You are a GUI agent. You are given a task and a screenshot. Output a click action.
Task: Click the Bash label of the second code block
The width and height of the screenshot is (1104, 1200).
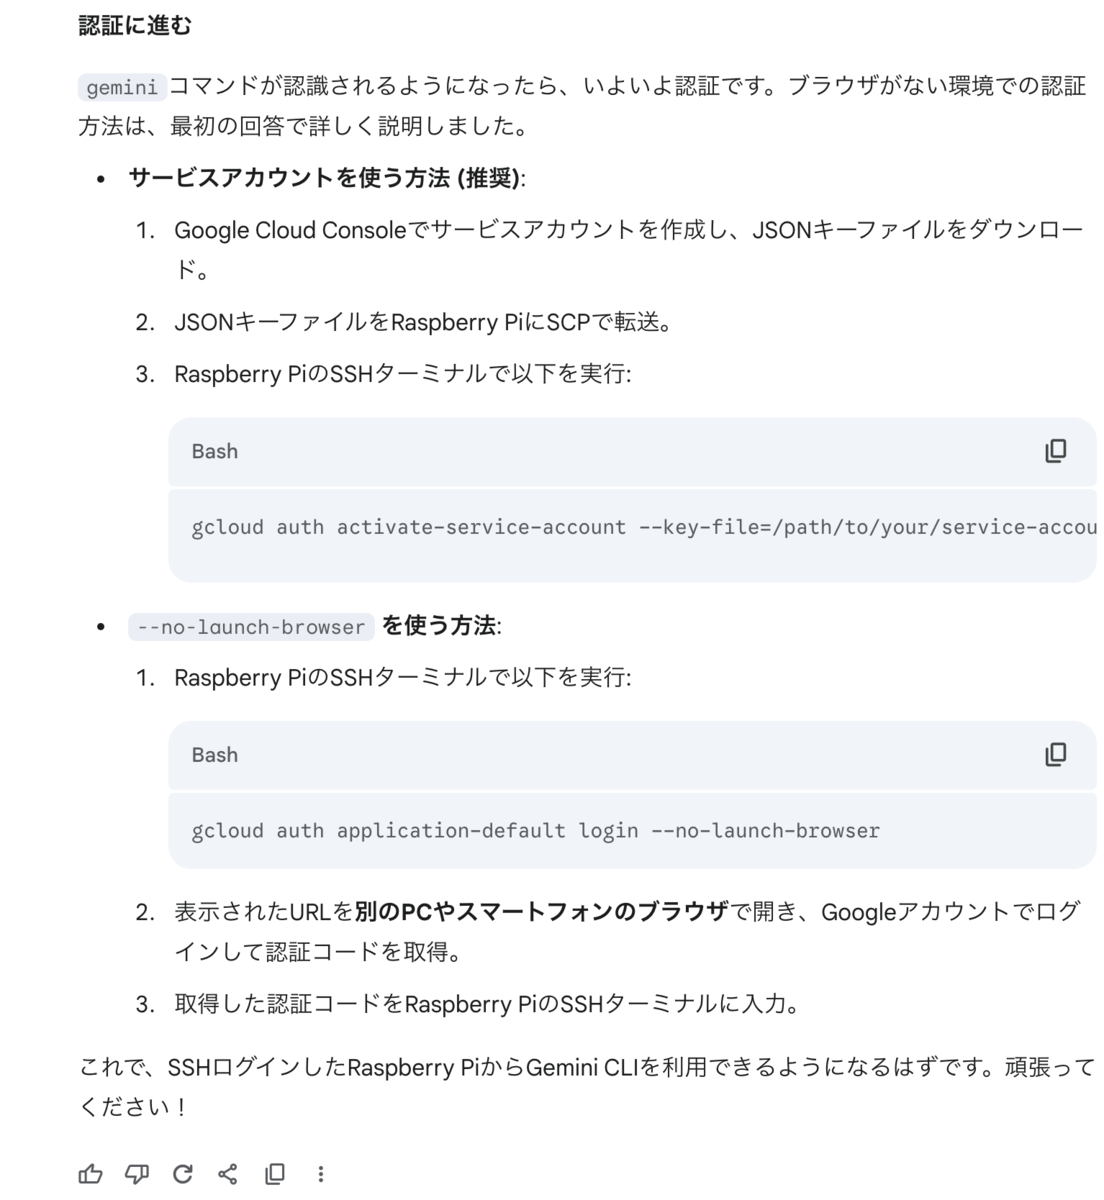pyautogui.click(x=215, y=755)
